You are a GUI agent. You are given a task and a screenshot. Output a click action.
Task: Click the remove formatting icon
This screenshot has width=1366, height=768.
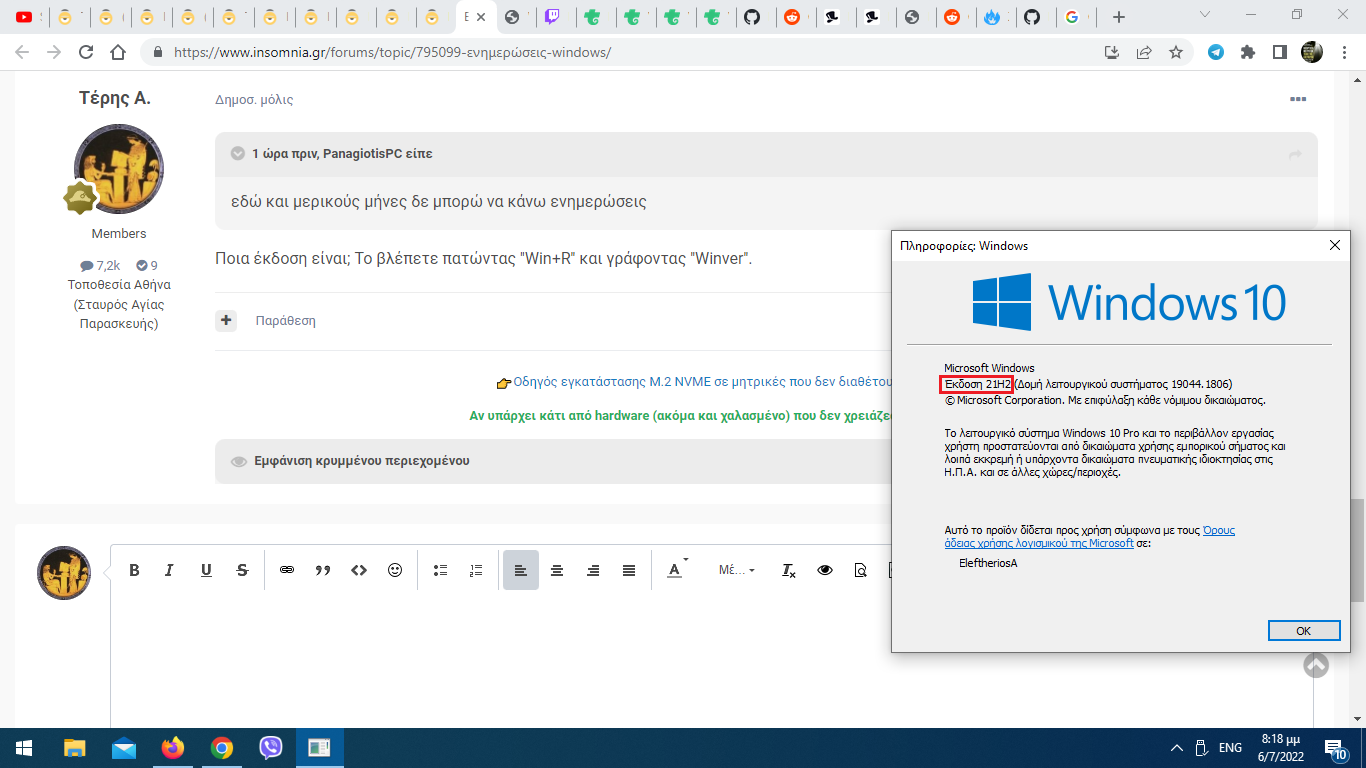788,570
